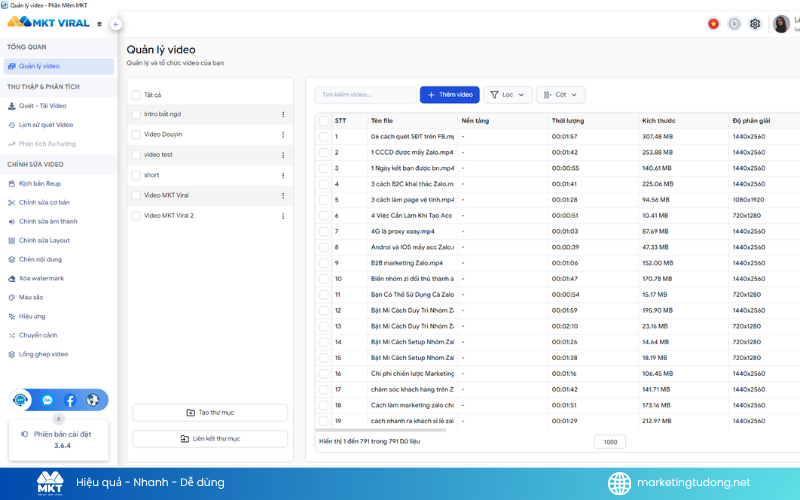Viewport: 800px width, 500px height.
Task: Click the 1080x1920 resolution cell
Action: [x=749, y=200]
